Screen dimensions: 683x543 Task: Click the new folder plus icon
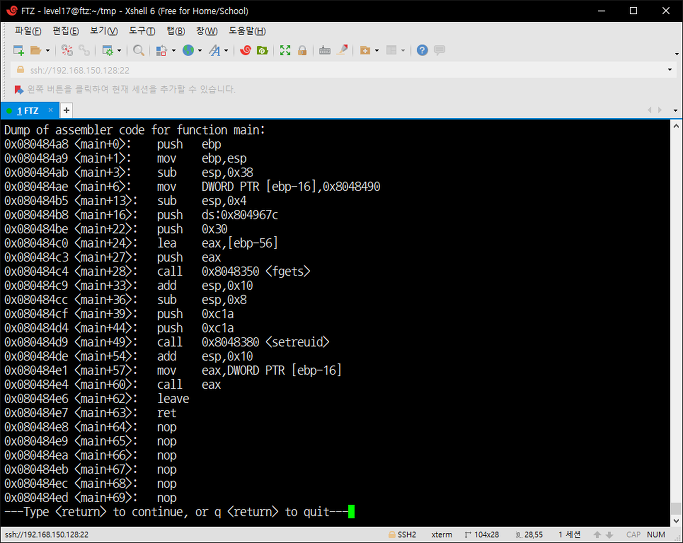(x=365, y=51)
